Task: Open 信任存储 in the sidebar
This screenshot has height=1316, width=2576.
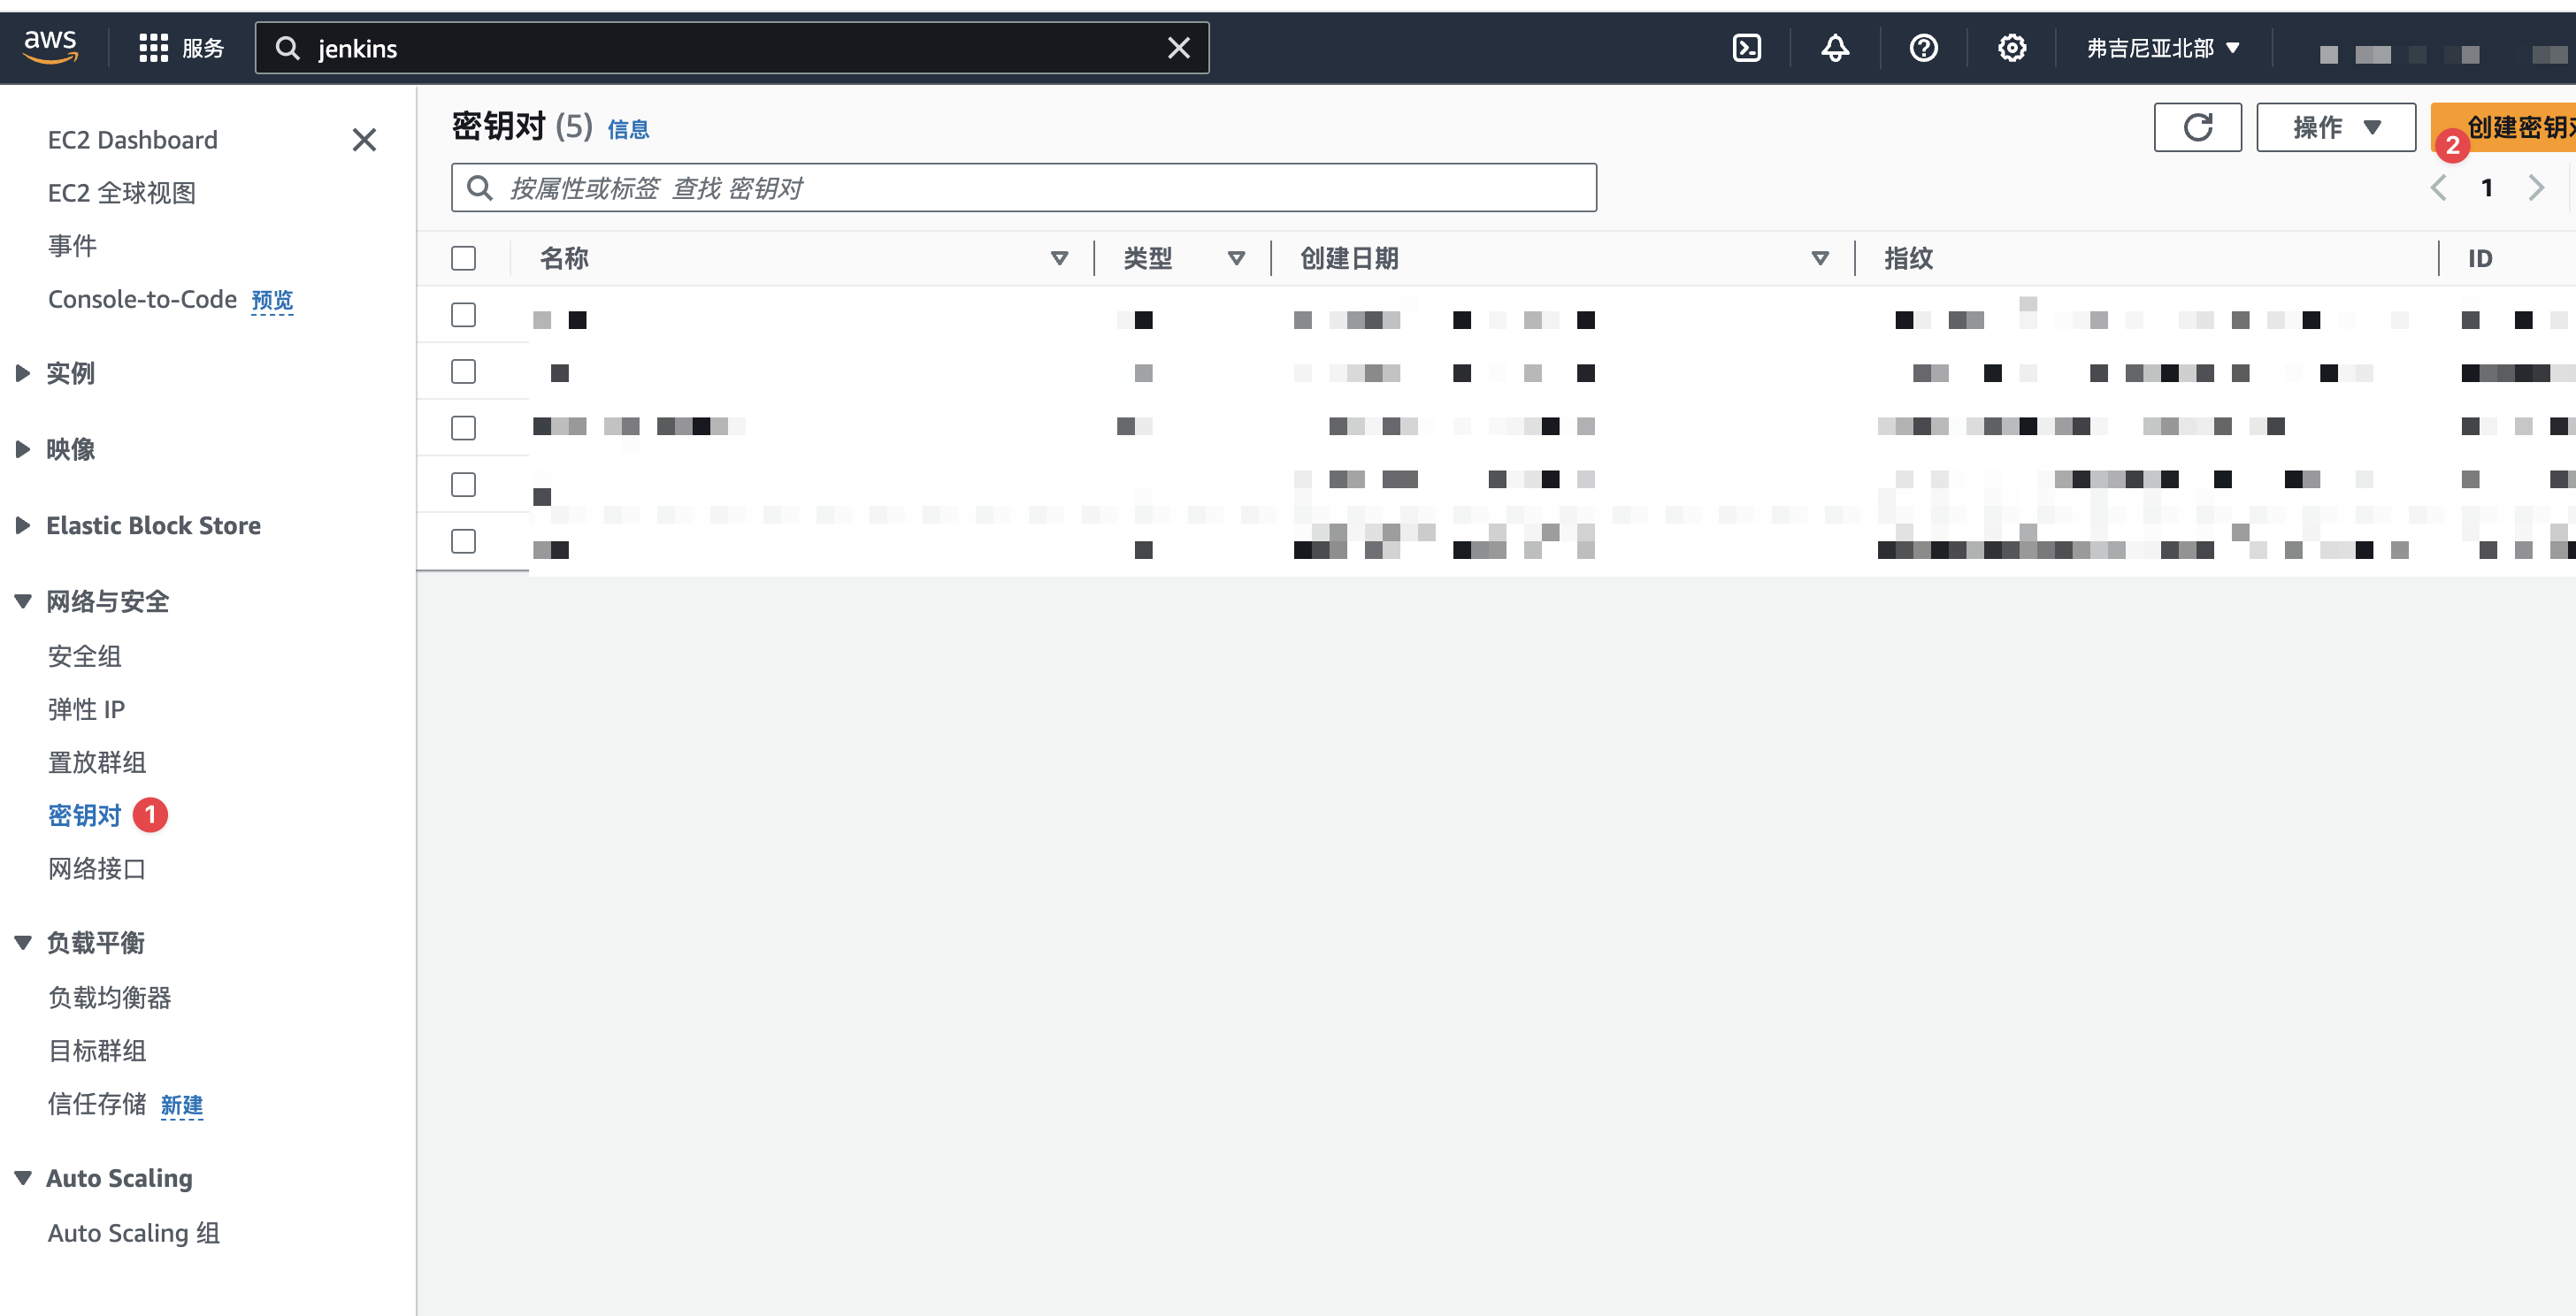Action: click(x=97, y=1103)
